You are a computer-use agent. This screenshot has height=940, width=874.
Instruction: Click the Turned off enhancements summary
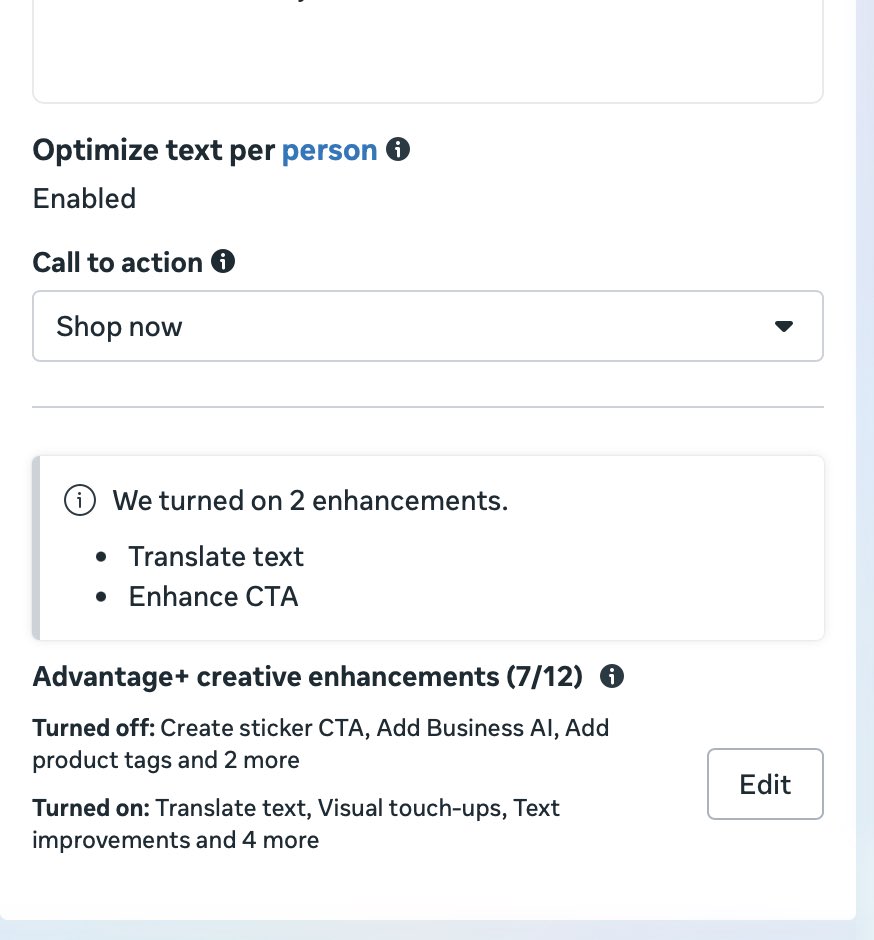coord(321,744)
